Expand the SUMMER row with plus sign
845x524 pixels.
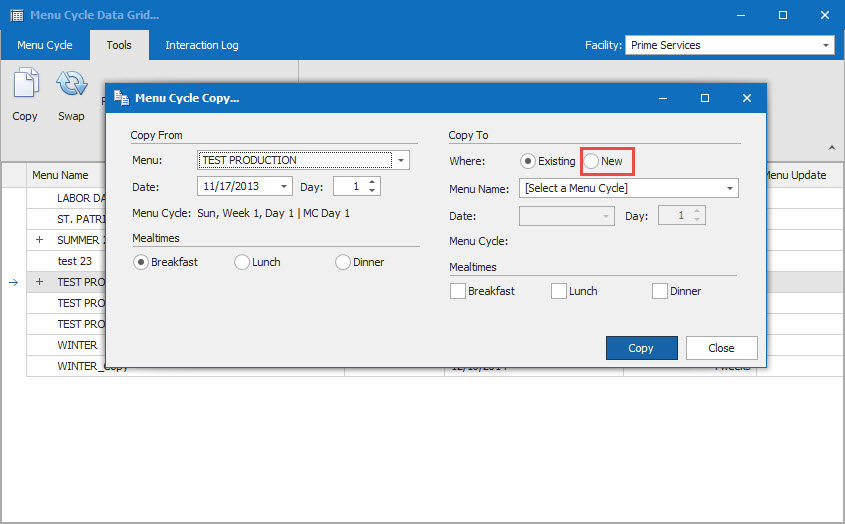point(39,240)
